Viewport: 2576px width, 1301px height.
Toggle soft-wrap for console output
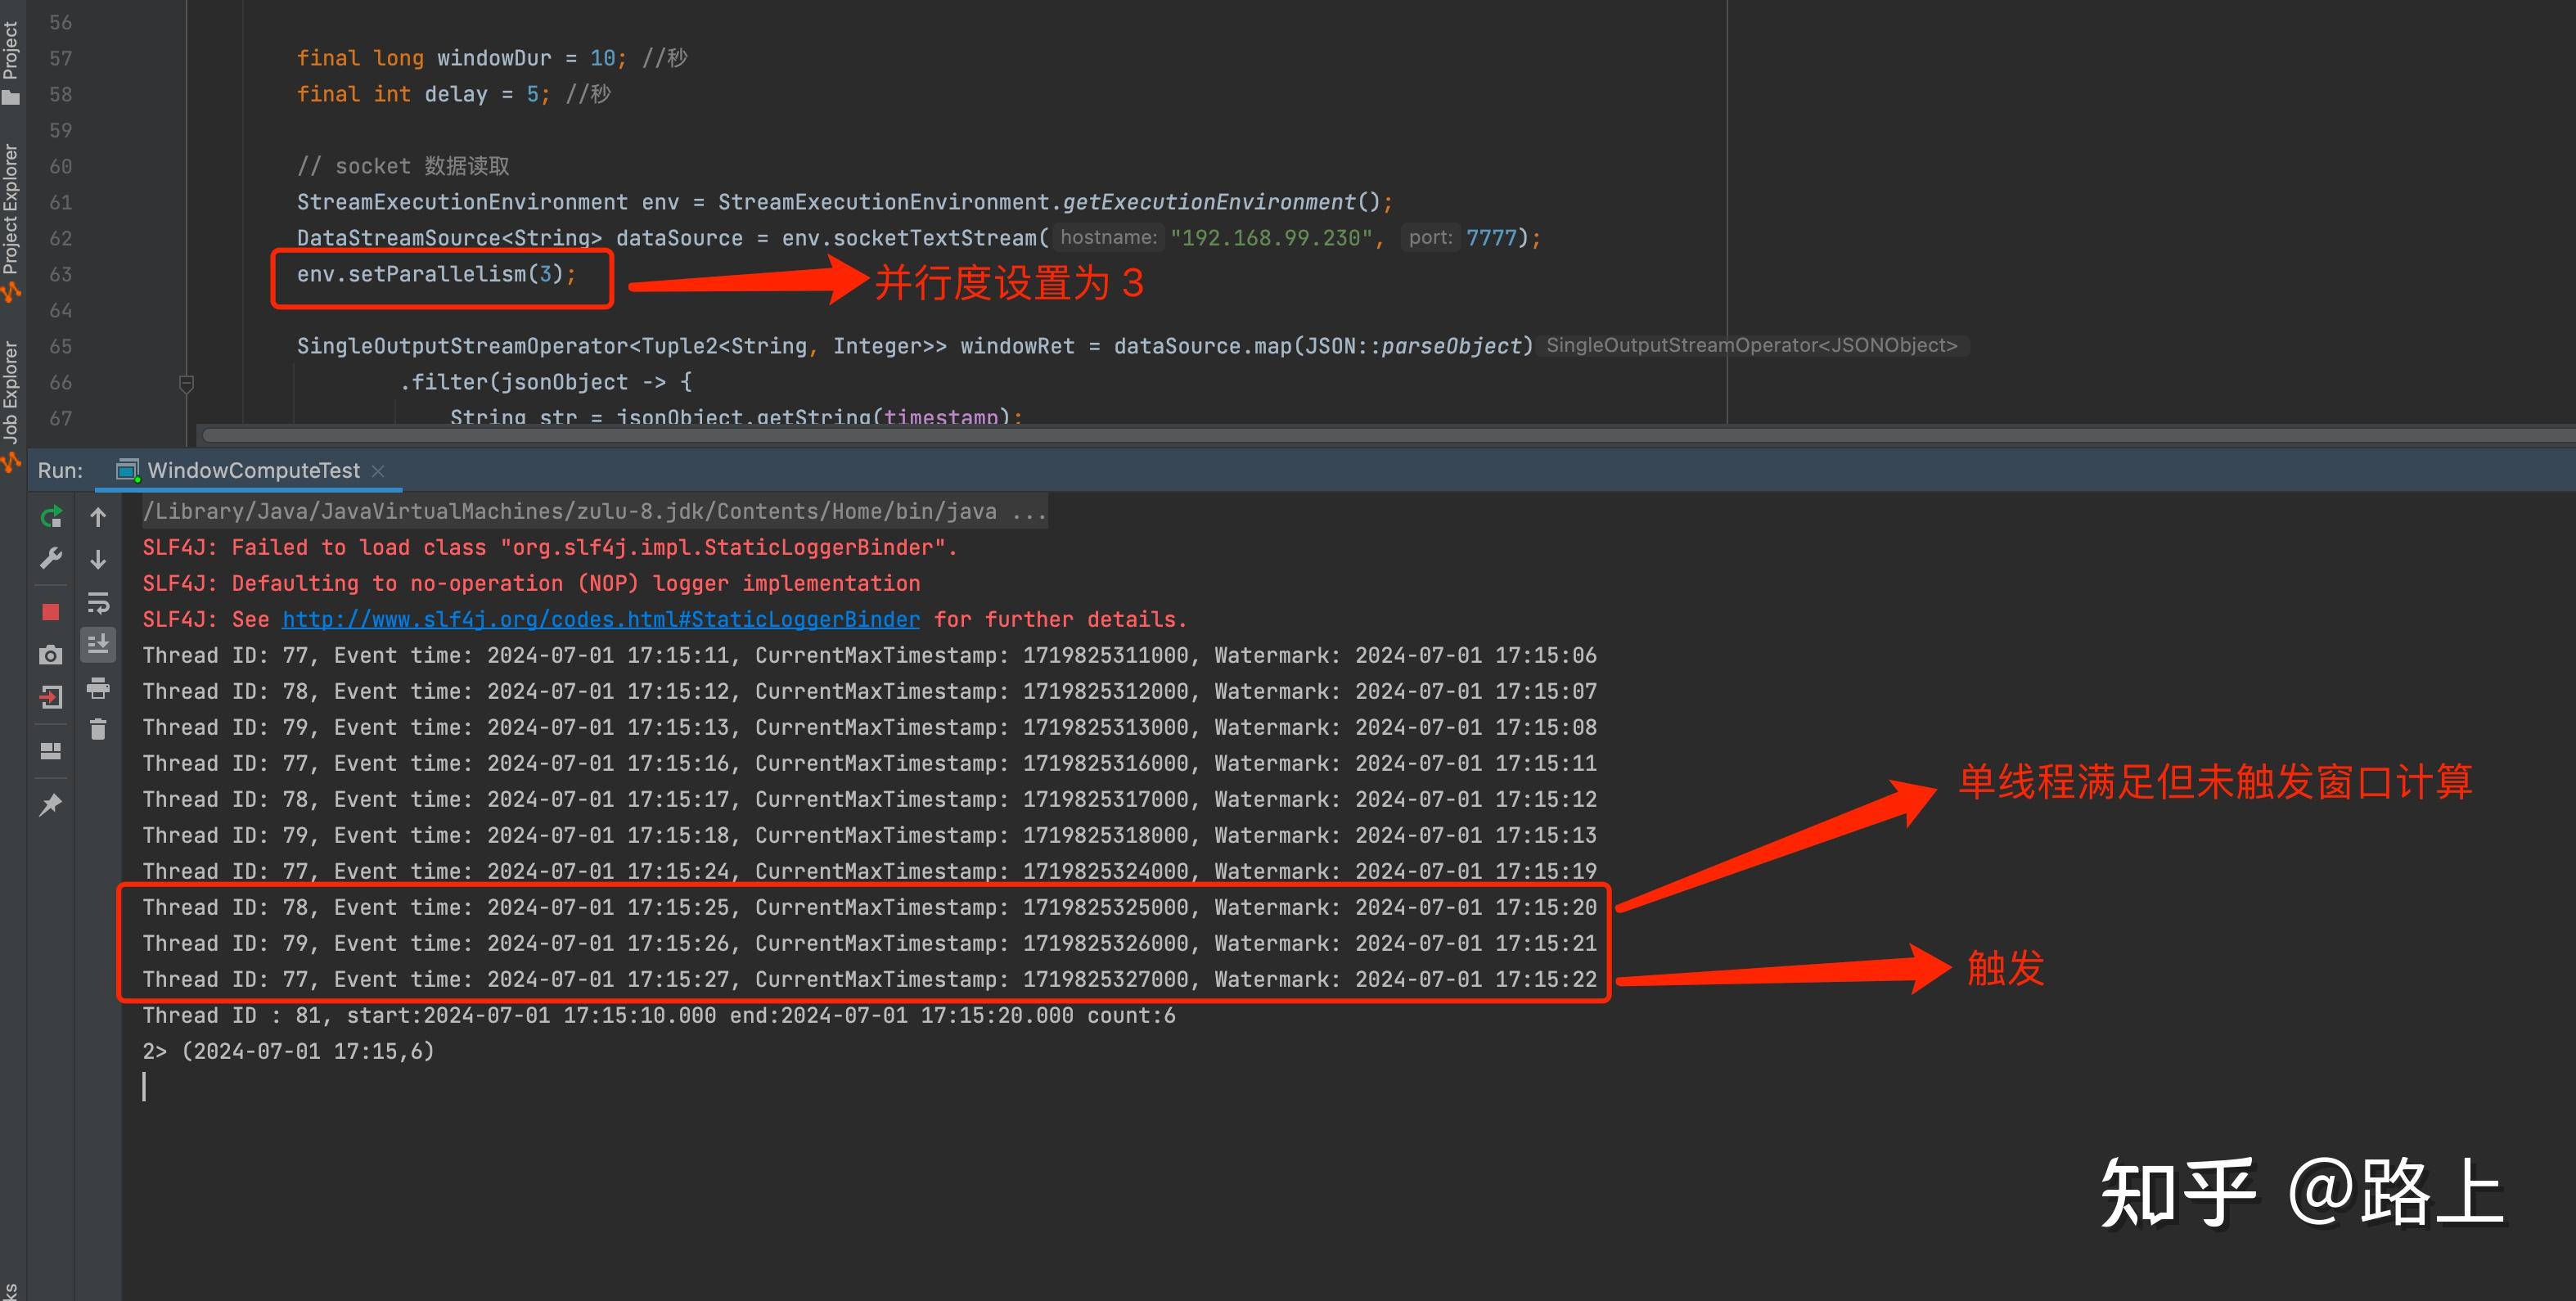pos(98,603)
